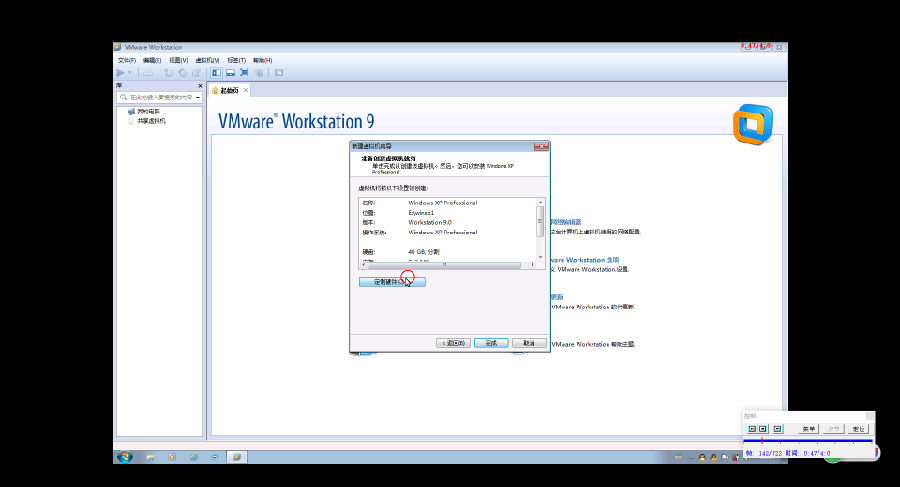Open Internet Explorer from the taskbar
900x487 pixels.
pos(193,457)
